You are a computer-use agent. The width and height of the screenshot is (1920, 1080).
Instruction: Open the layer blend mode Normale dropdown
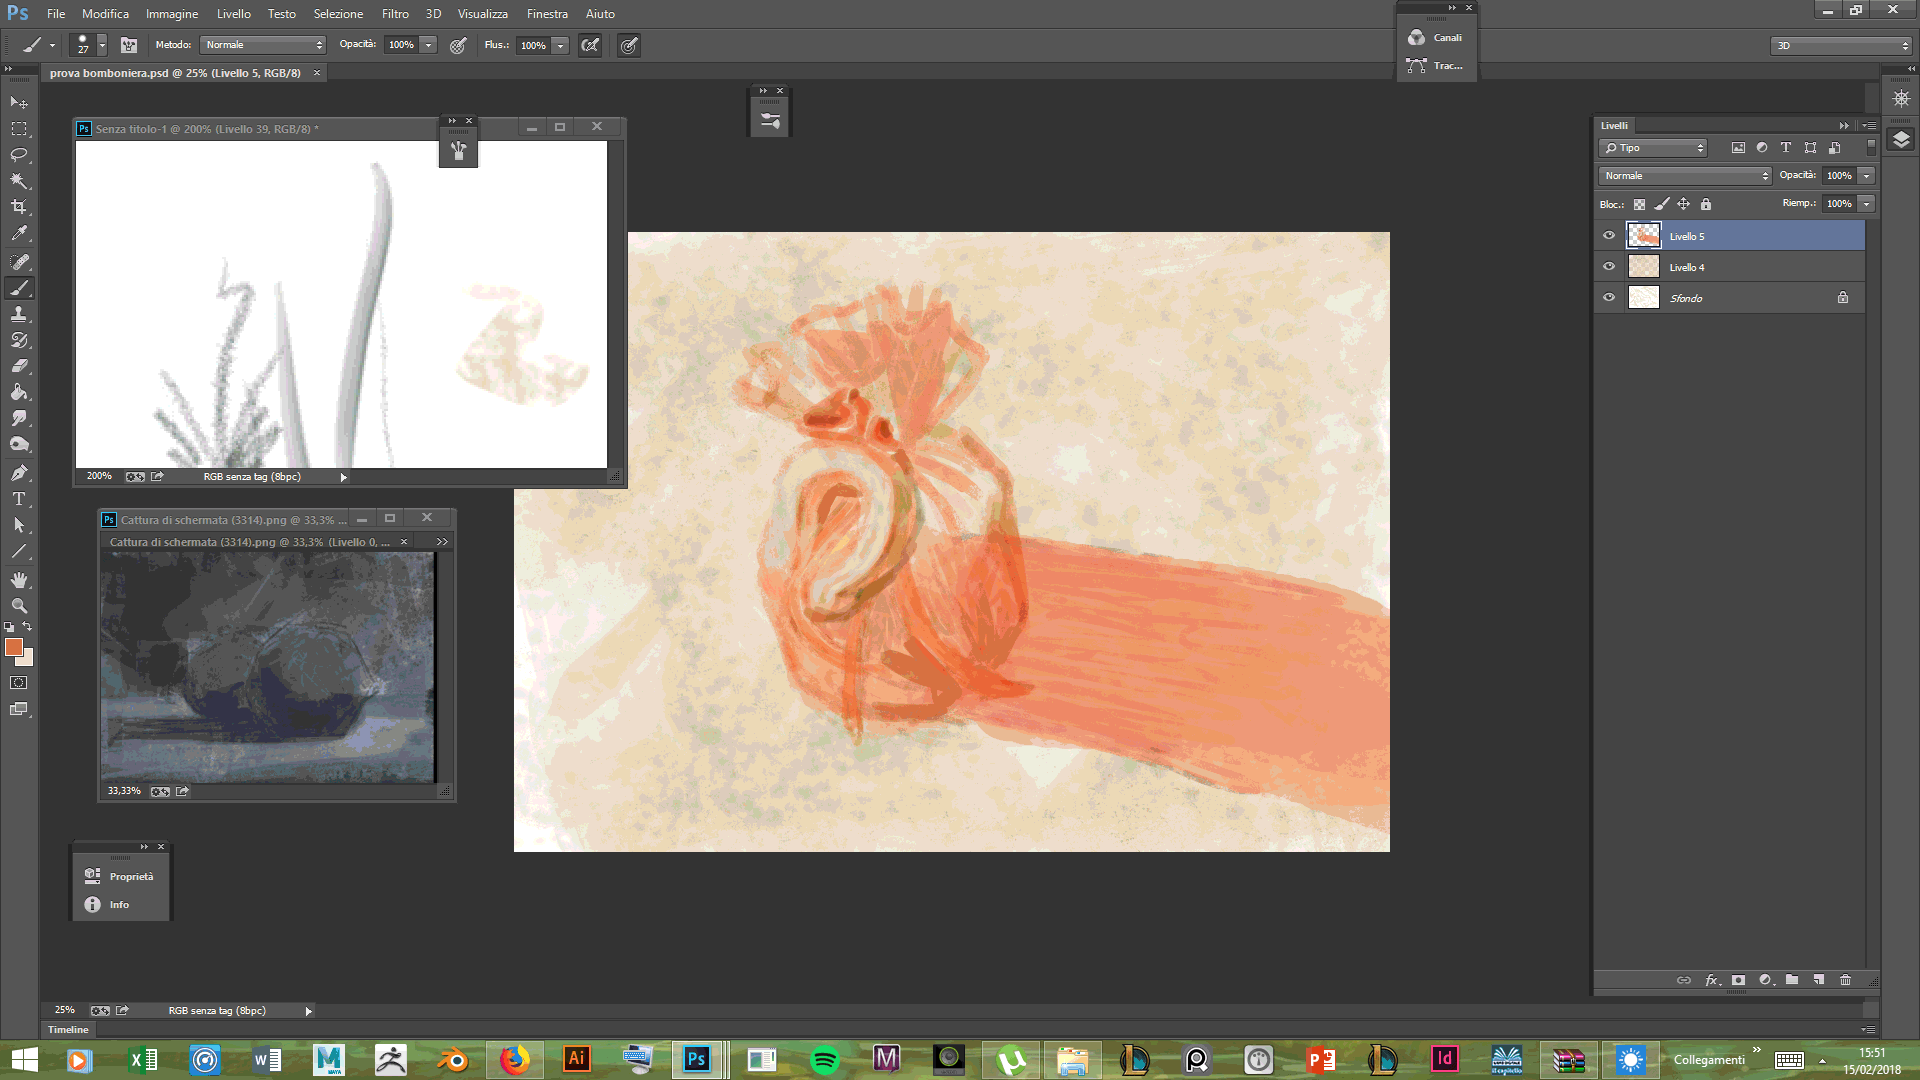tap(1685, 176)
